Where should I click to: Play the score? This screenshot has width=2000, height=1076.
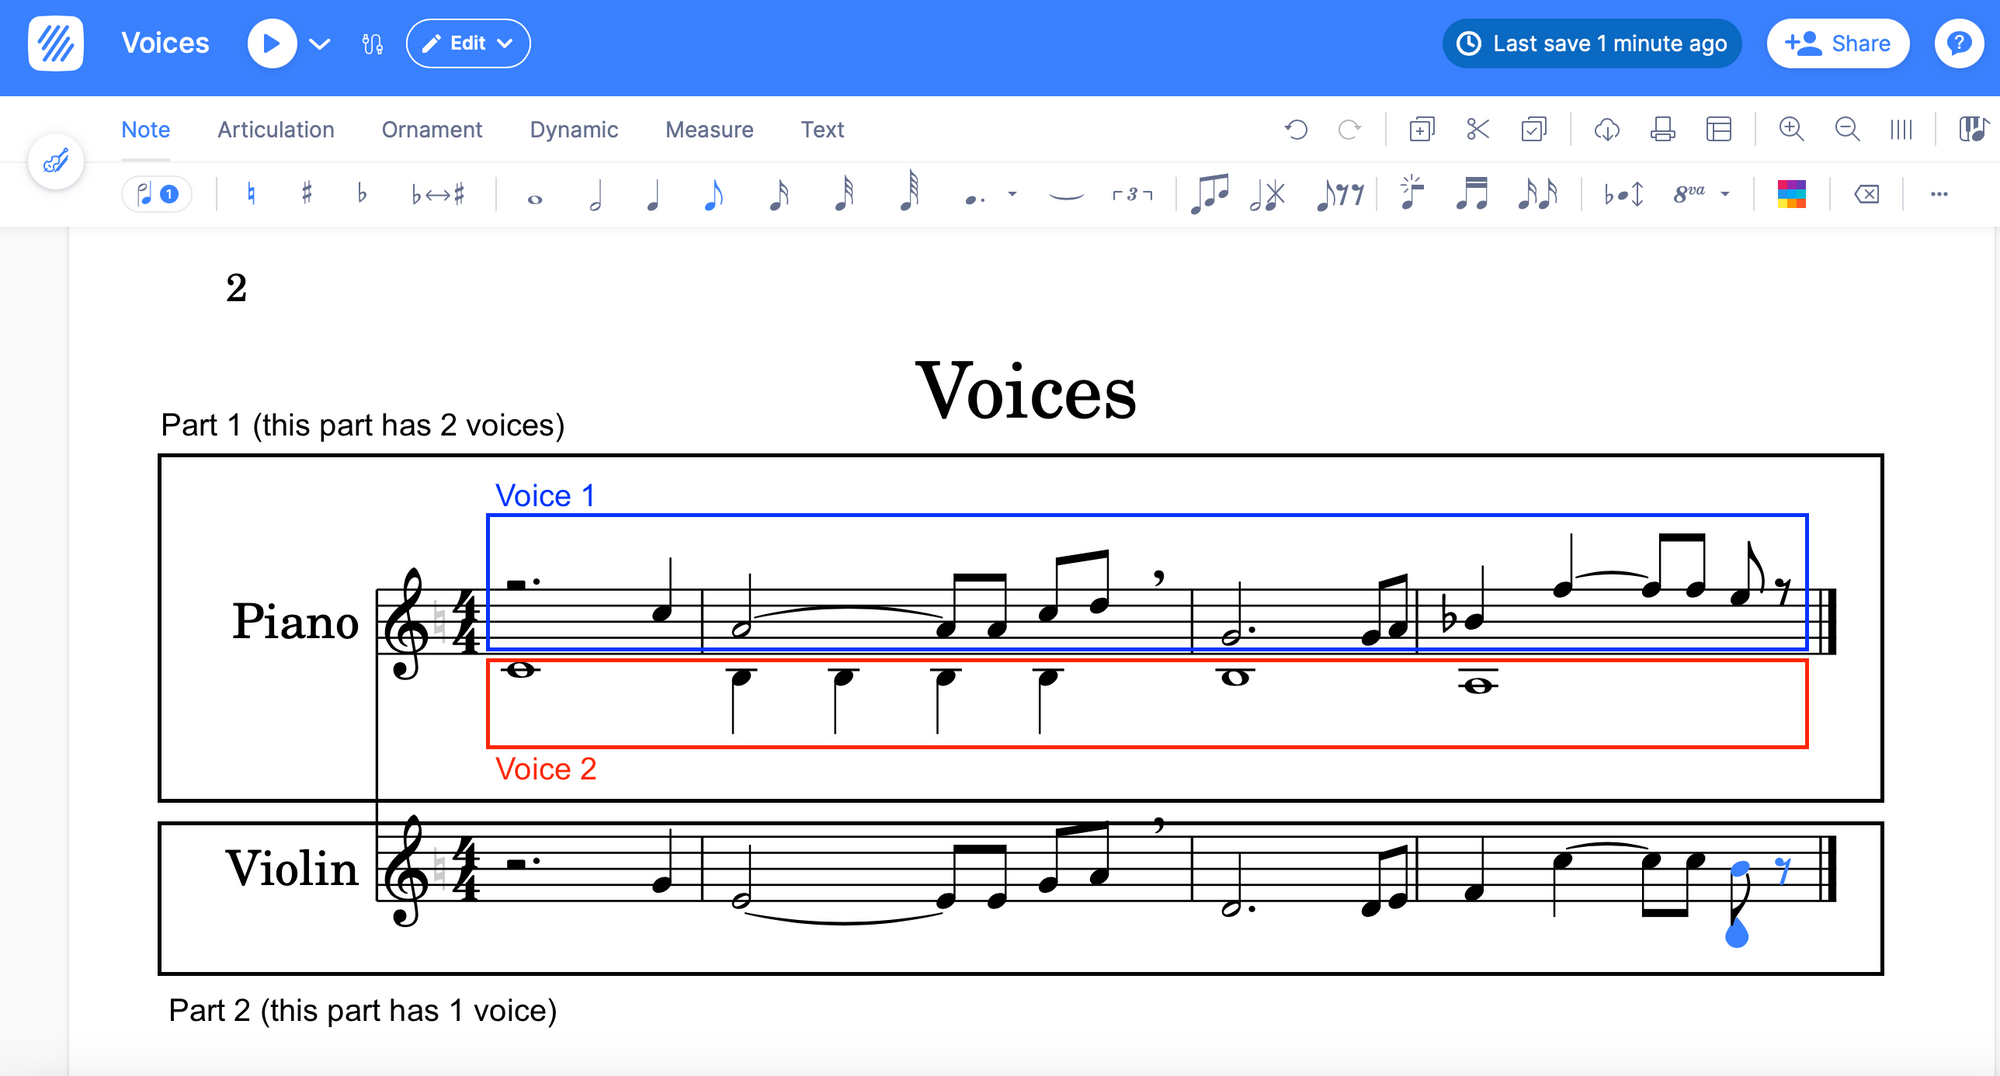272,44
